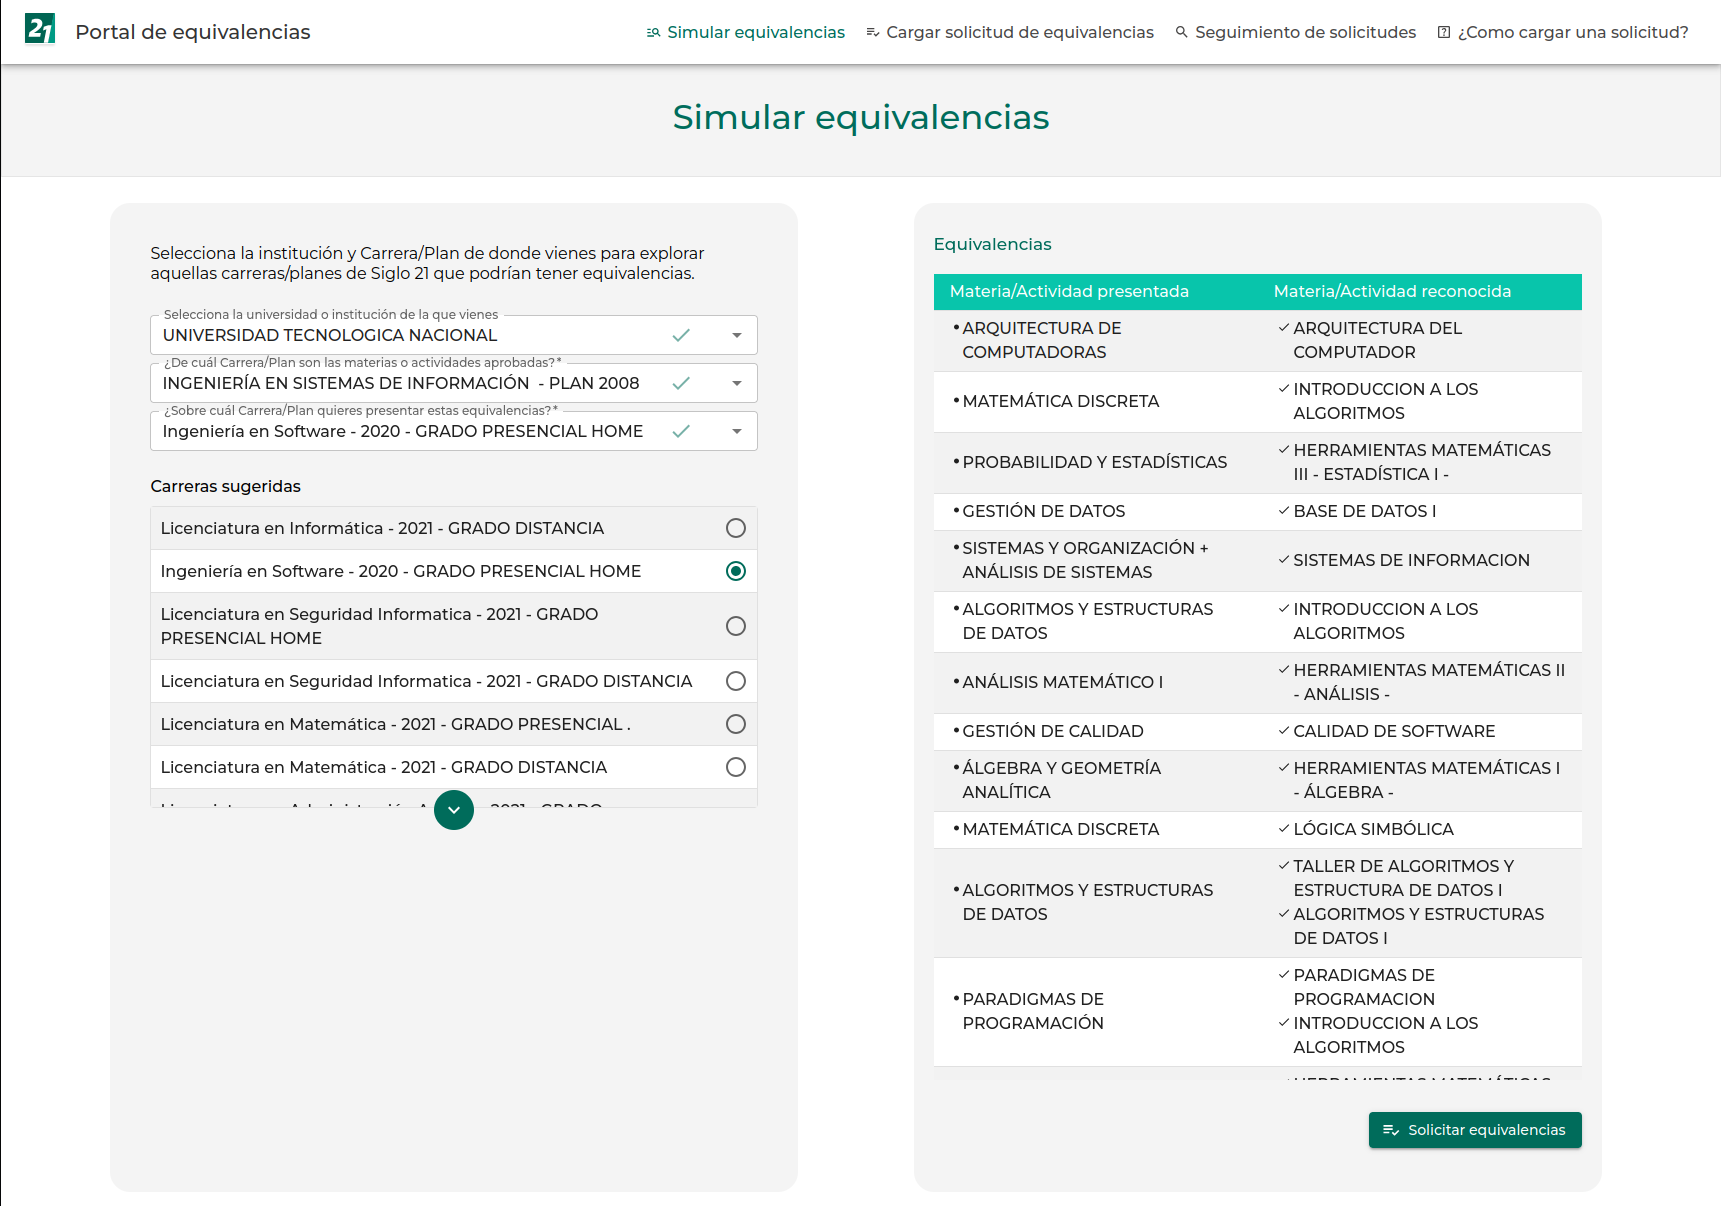Select Seguridad Informatica PRESENCIAL HOME radio

736,626
